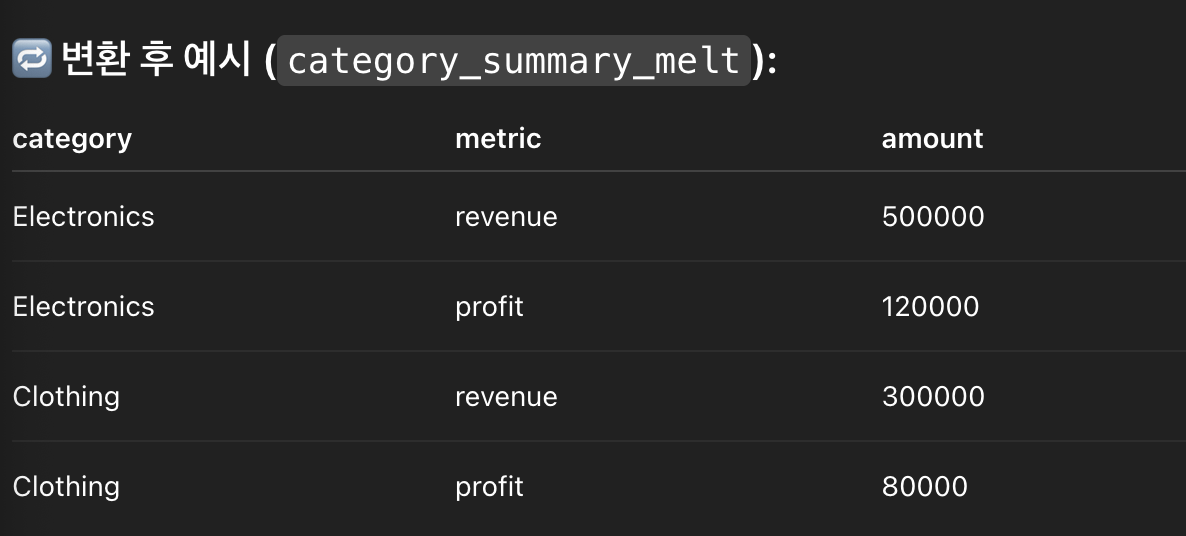
Task: Click the amount column header
Action: point(933,138)
